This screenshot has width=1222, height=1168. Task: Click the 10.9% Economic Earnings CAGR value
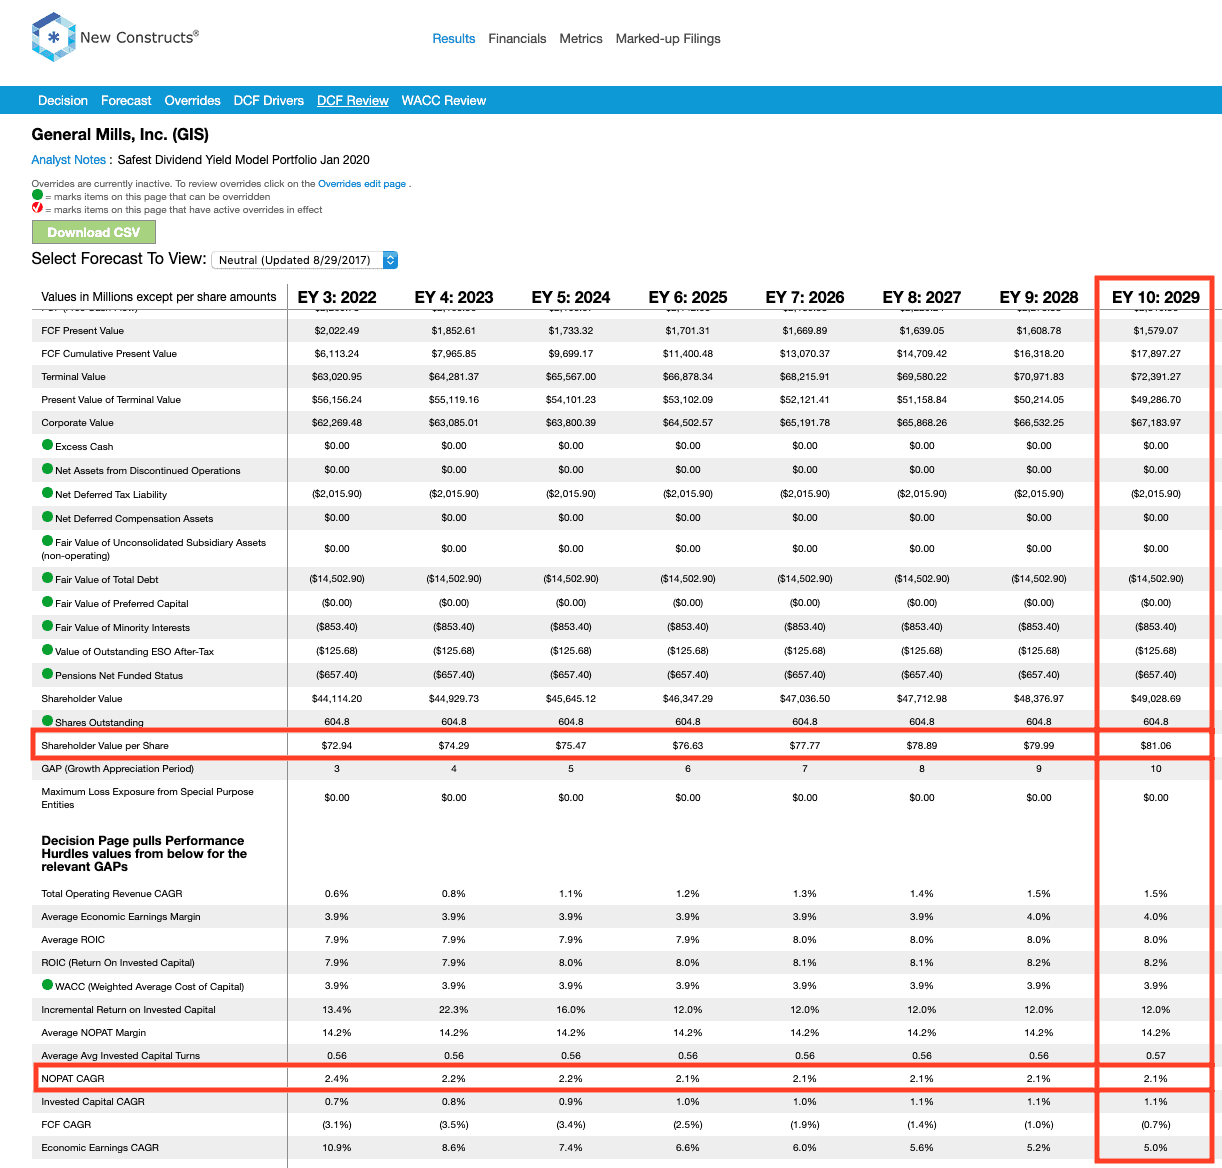tap(337, 1148)
